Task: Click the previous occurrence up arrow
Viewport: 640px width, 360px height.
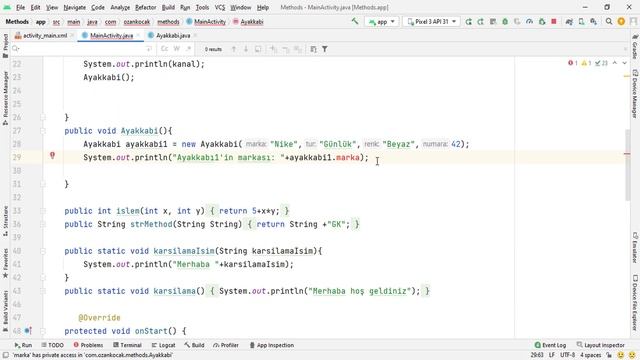Action: (234, 49)
